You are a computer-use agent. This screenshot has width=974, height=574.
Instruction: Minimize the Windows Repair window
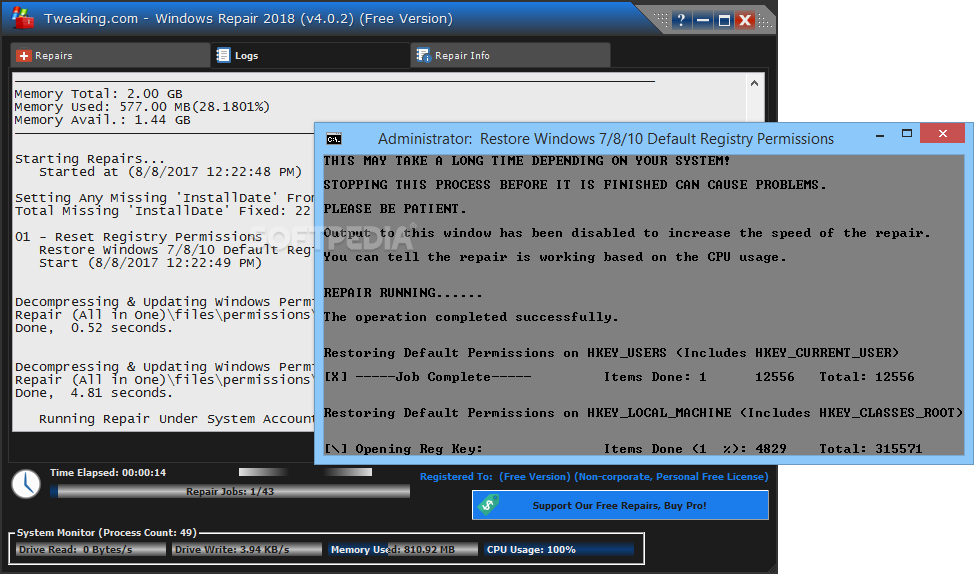tap(703, 20)
